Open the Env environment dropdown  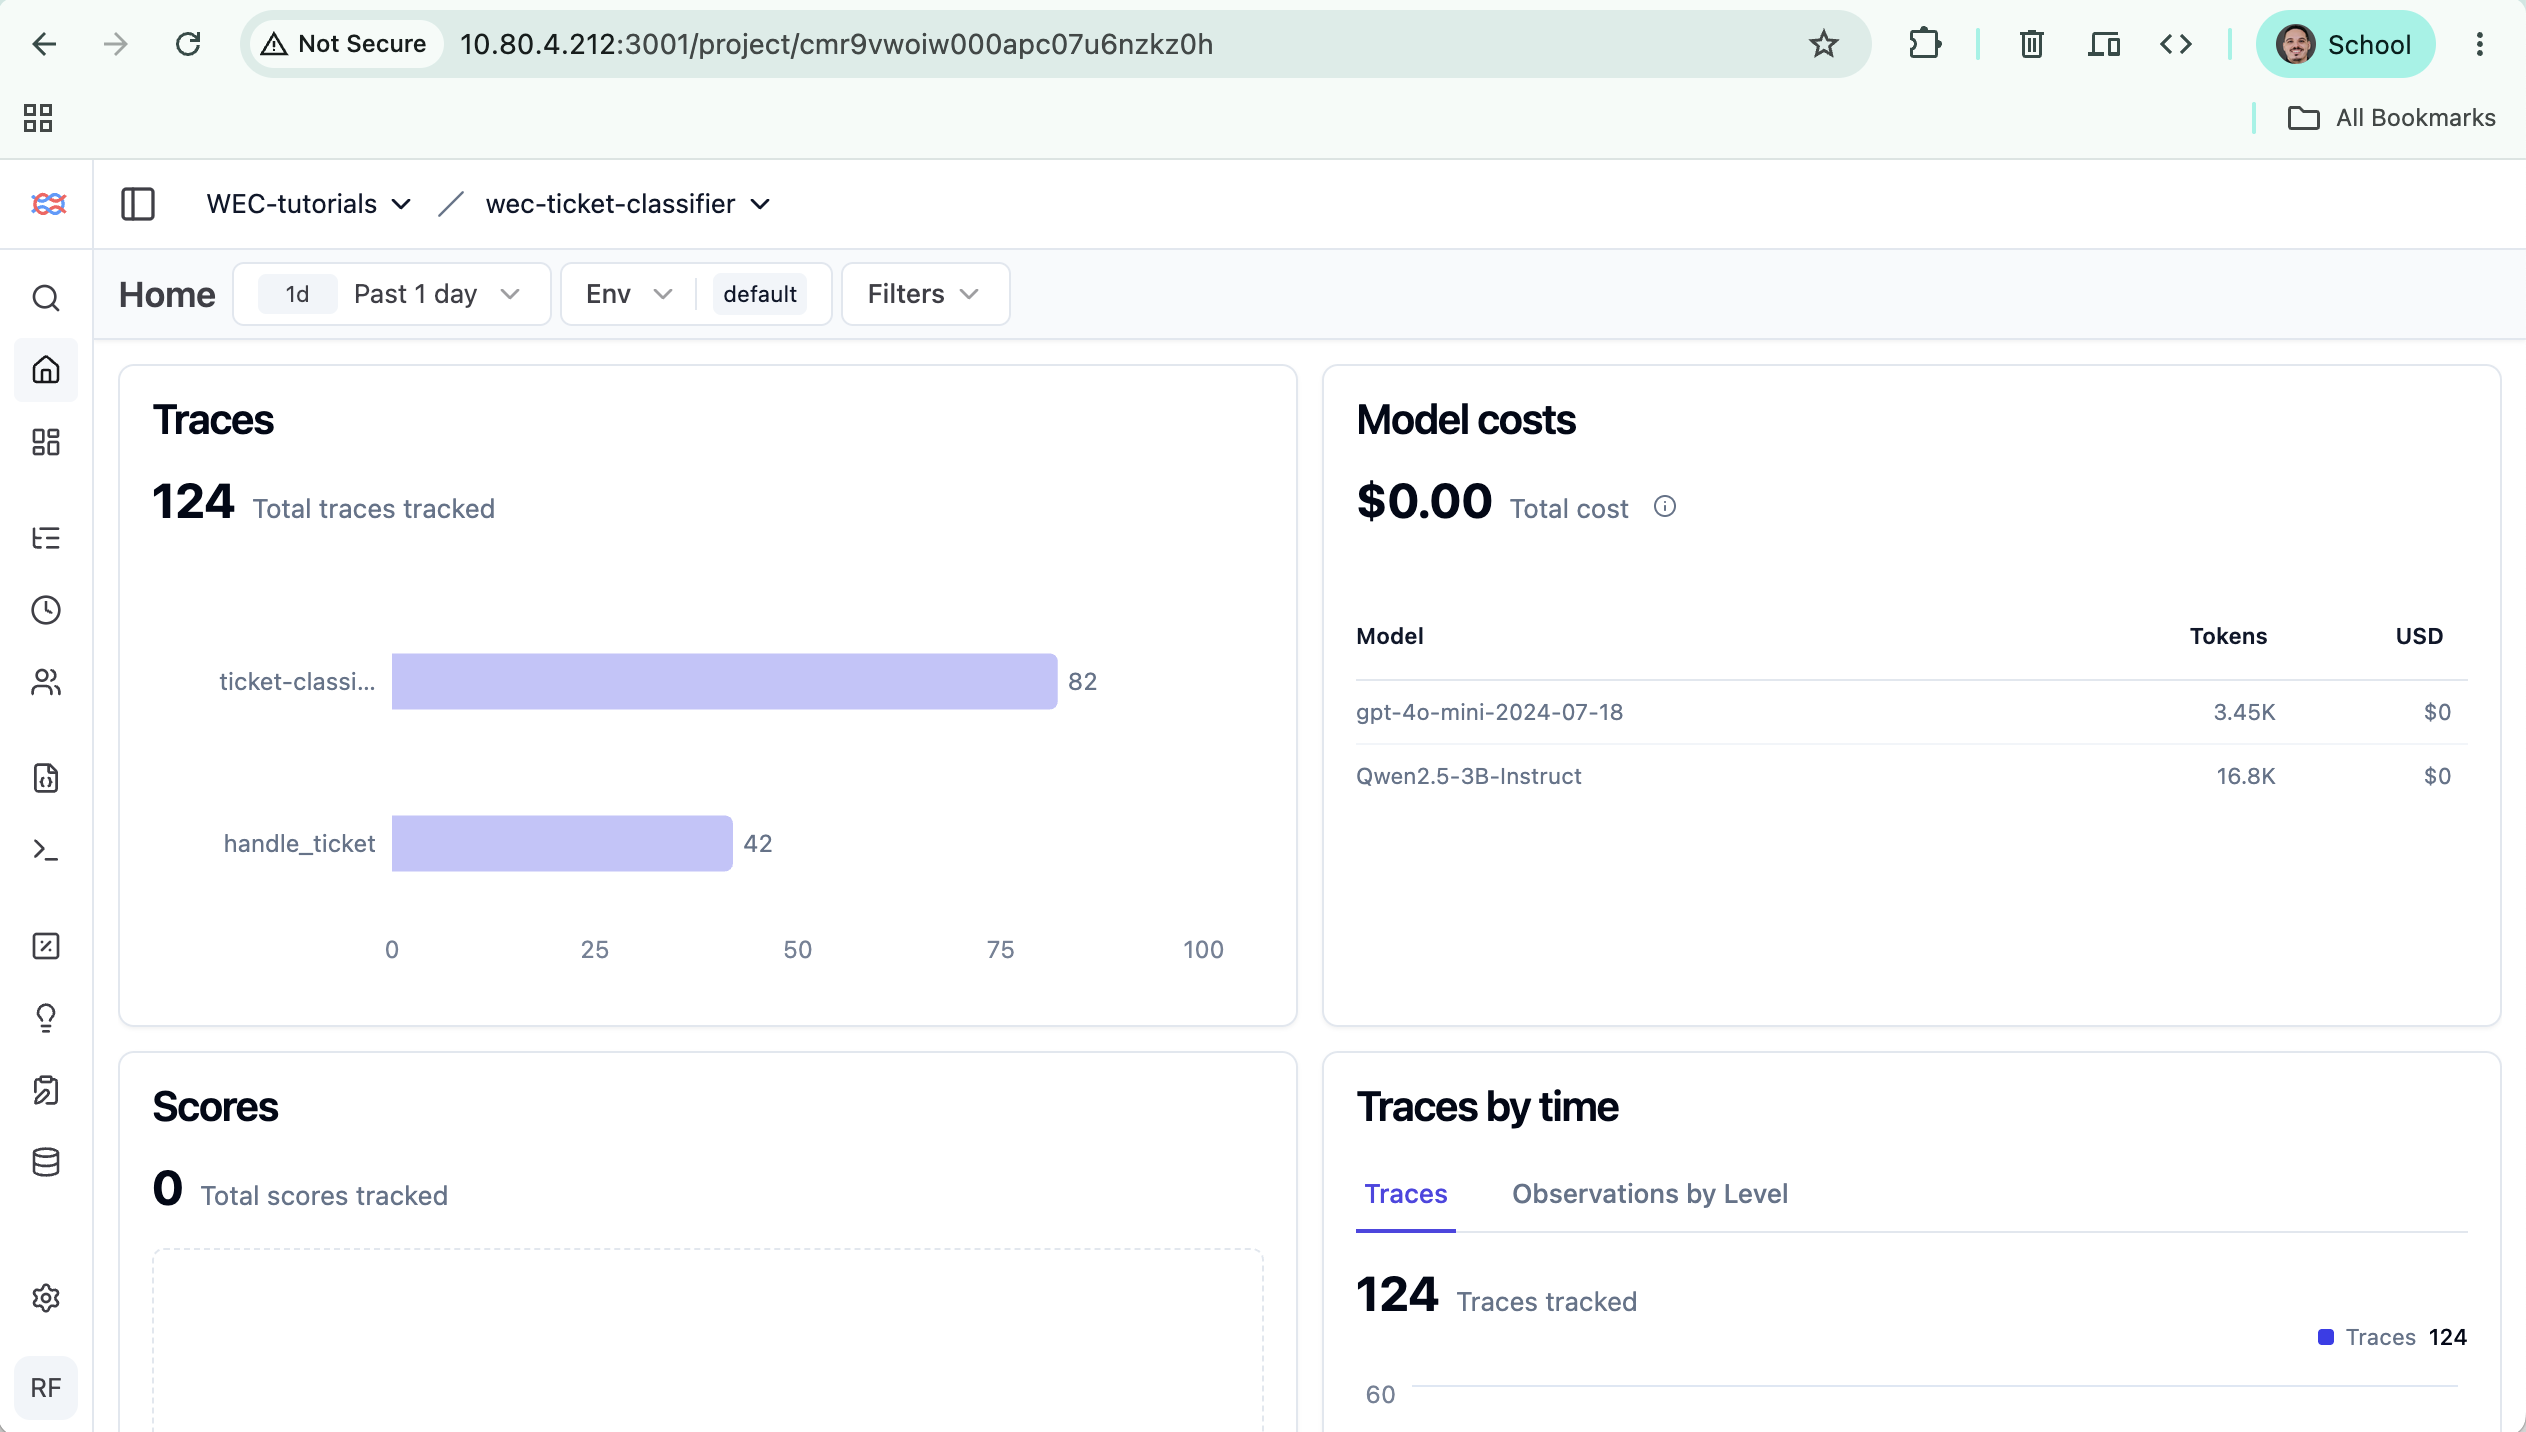click(628, 294)
